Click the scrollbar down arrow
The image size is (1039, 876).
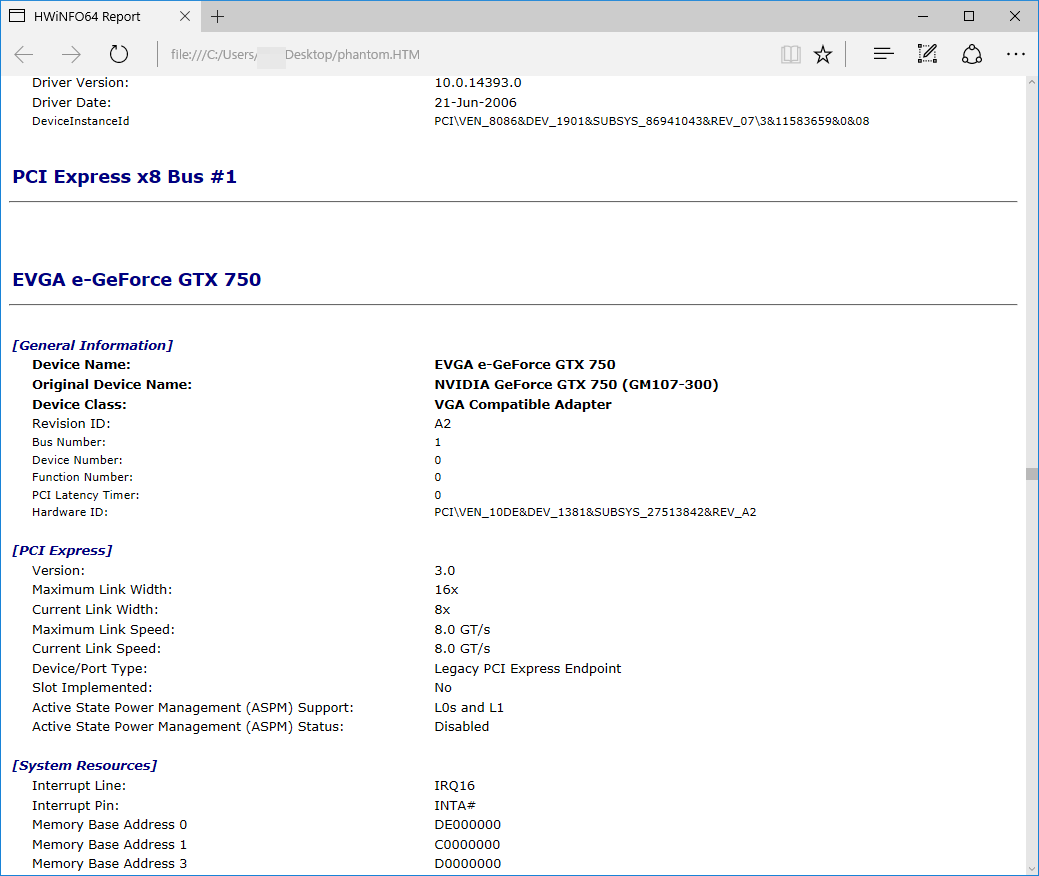(1032, 868)
